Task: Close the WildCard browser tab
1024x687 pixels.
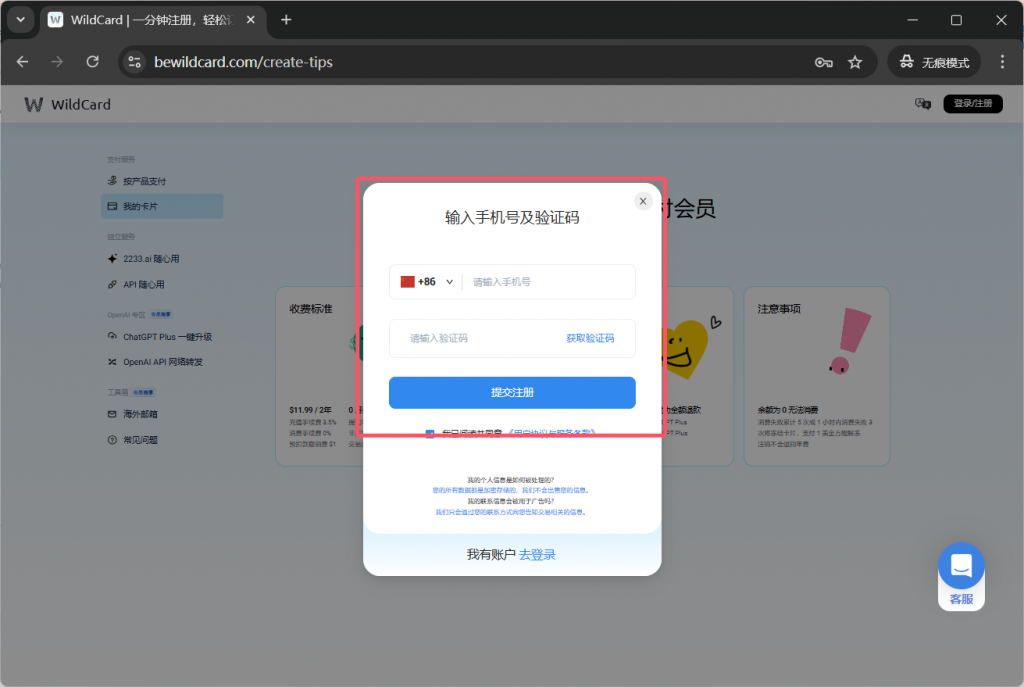Action: point(250,20)
